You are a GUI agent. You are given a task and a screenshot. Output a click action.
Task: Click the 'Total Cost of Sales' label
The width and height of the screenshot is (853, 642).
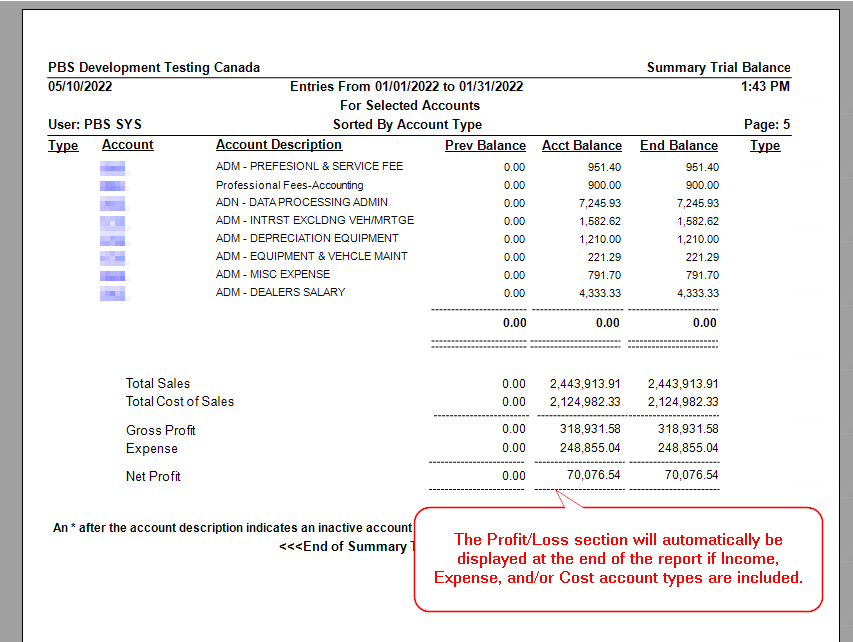click(x=180, y=402)
